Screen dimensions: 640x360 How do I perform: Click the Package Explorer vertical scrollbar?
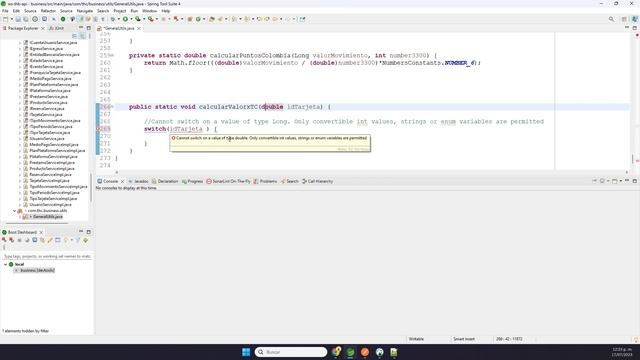(91, 188)
